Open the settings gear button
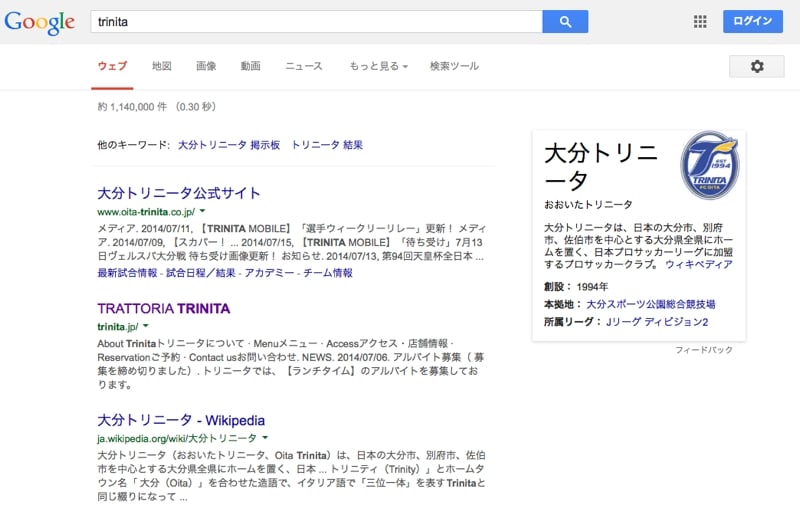This screenshot has height=512, width=800. pos(756,66)
